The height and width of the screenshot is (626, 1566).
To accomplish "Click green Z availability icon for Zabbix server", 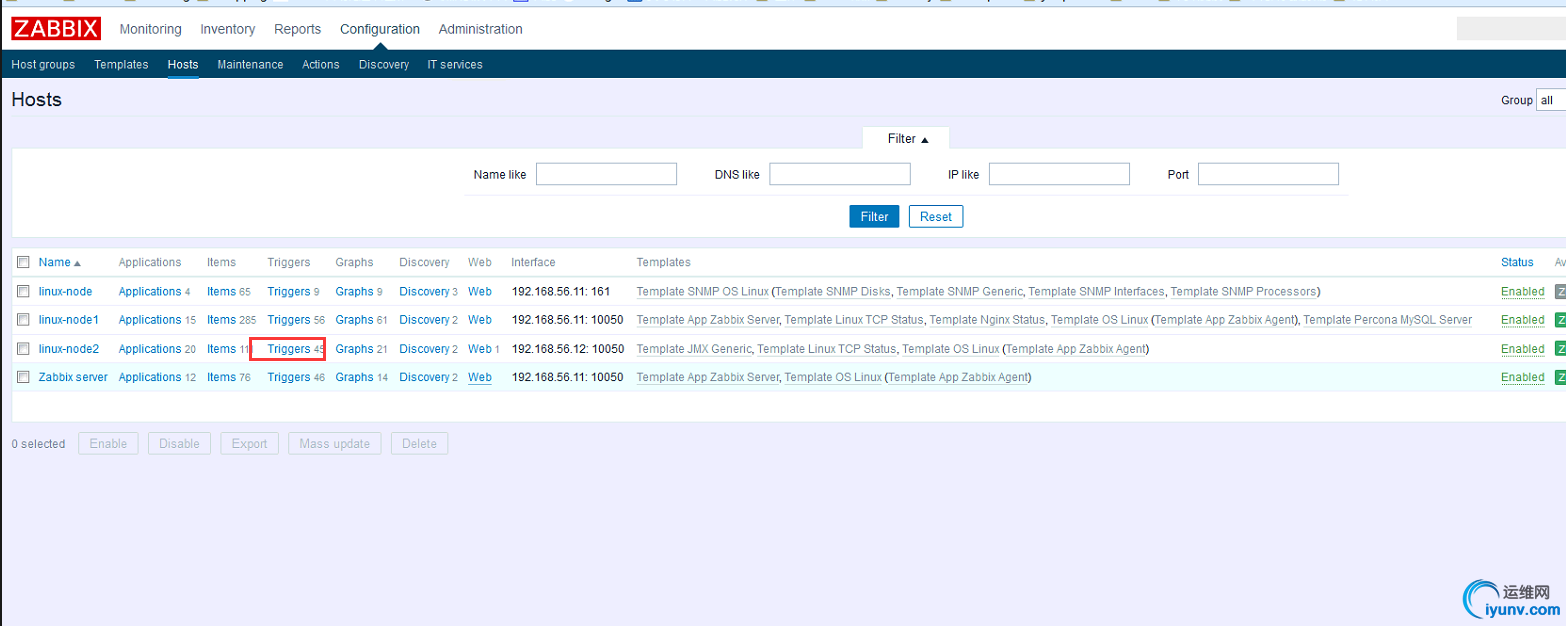I will click(1560, 377).
